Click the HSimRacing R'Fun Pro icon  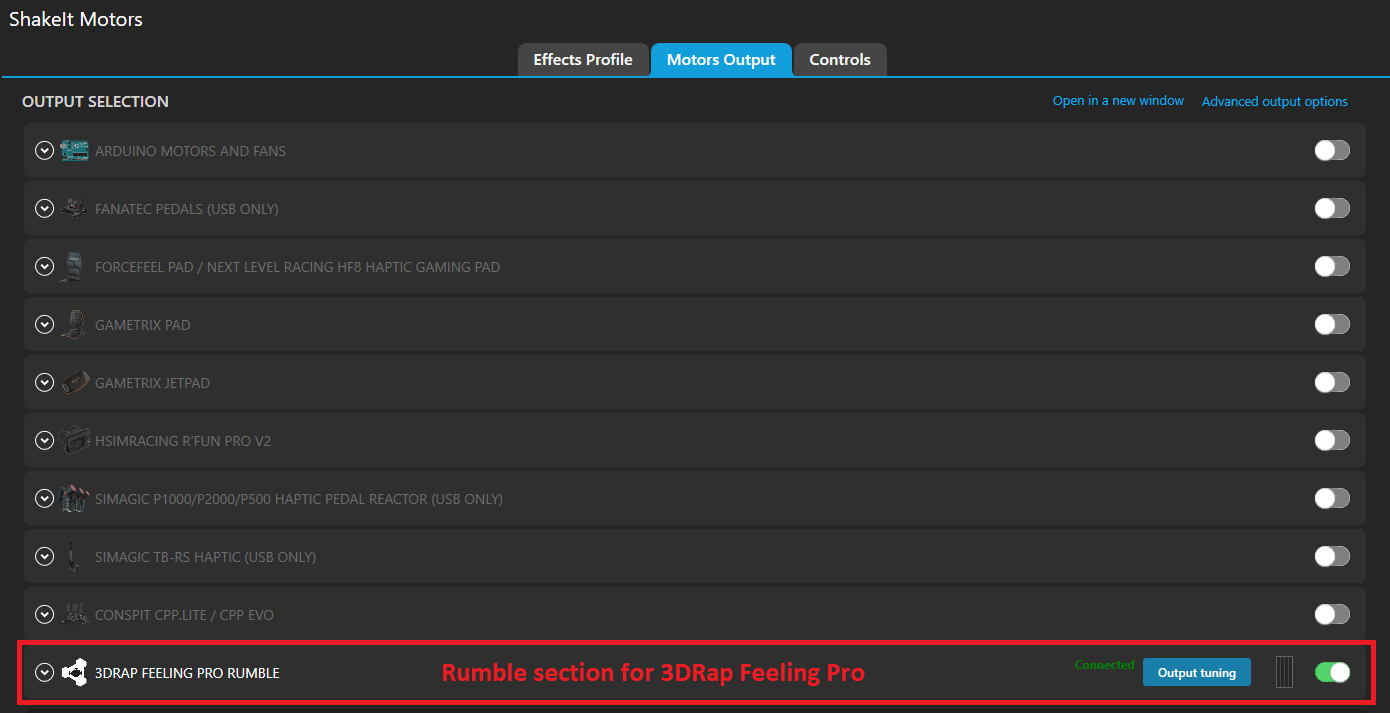74,441
